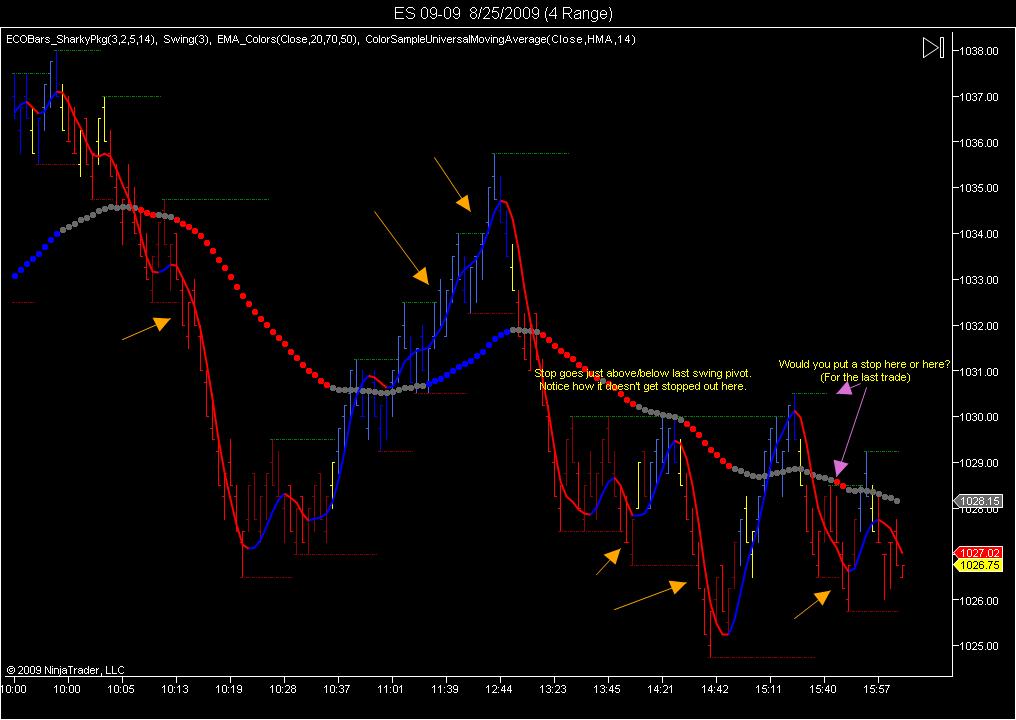Click the 1026.00 price axis label

(x=978, y=601)
